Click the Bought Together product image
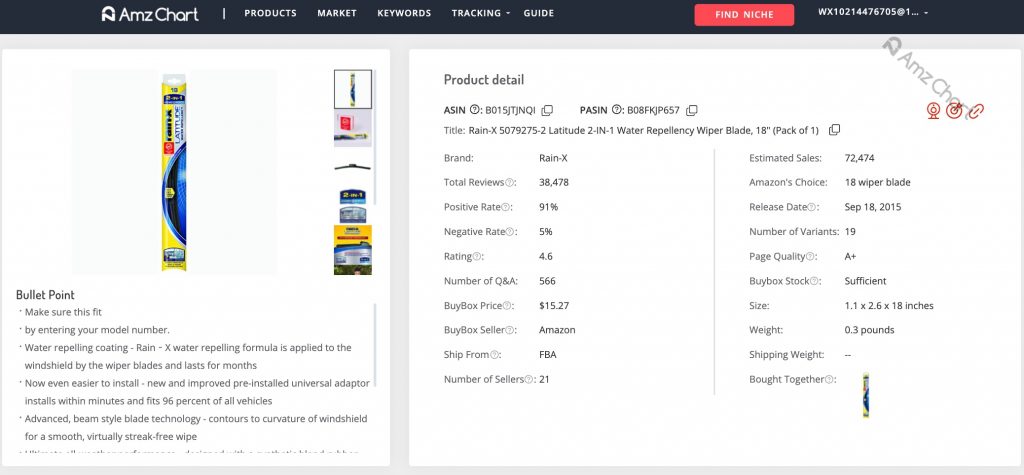 tap(866, 395)
